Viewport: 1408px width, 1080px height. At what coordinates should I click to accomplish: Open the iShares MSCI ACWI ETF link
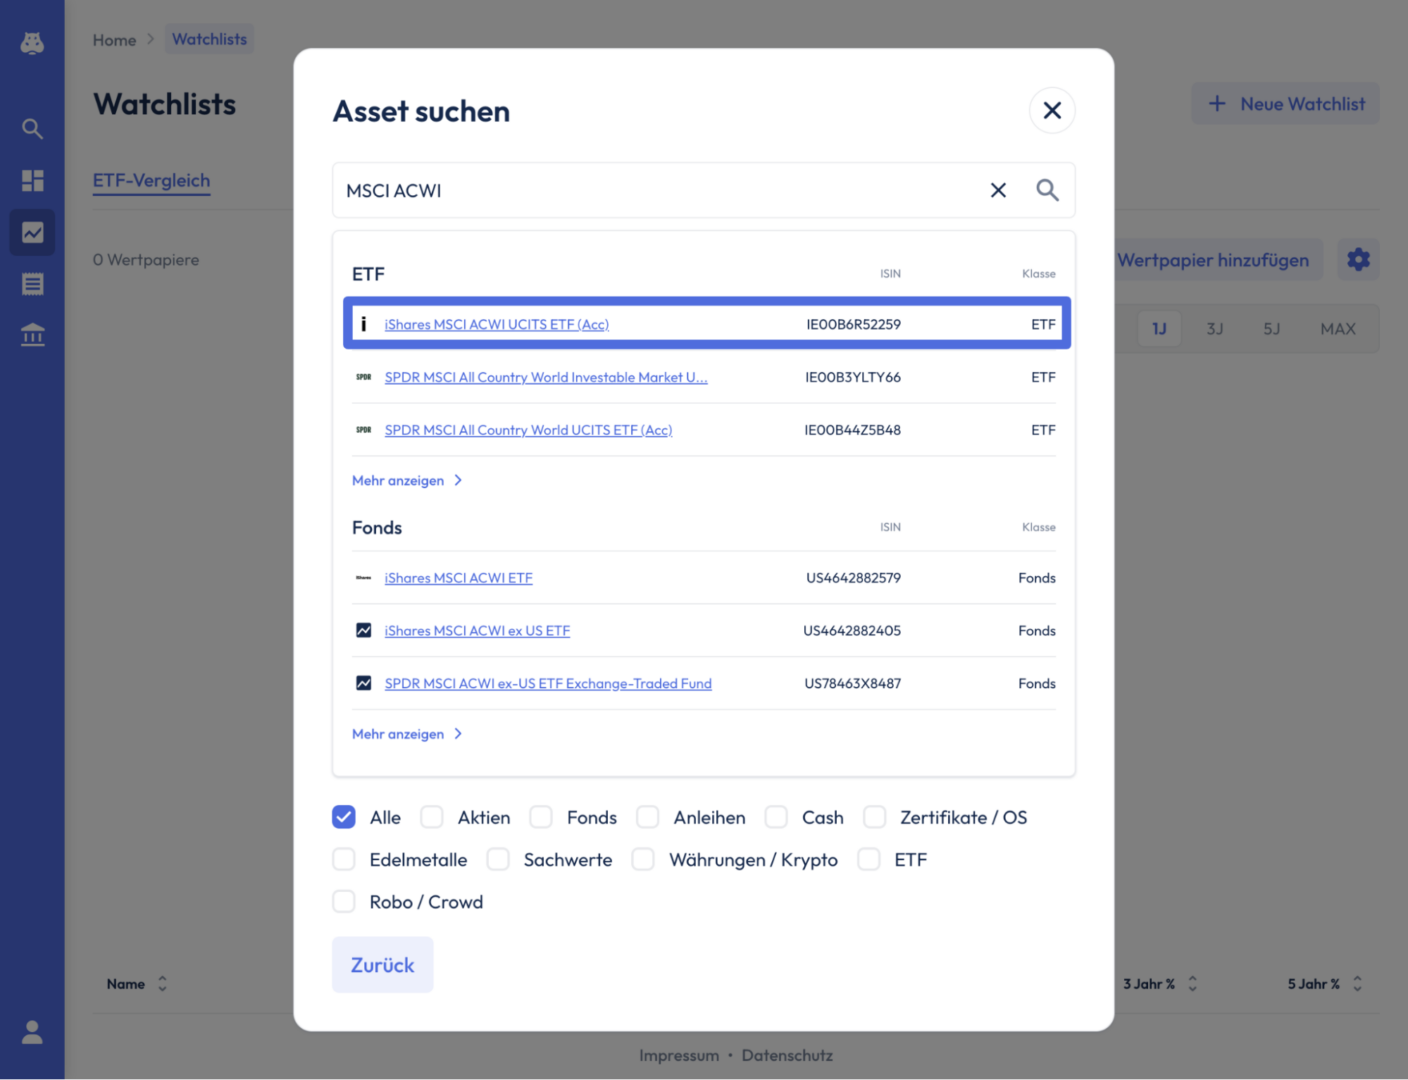tap(459, 578)
